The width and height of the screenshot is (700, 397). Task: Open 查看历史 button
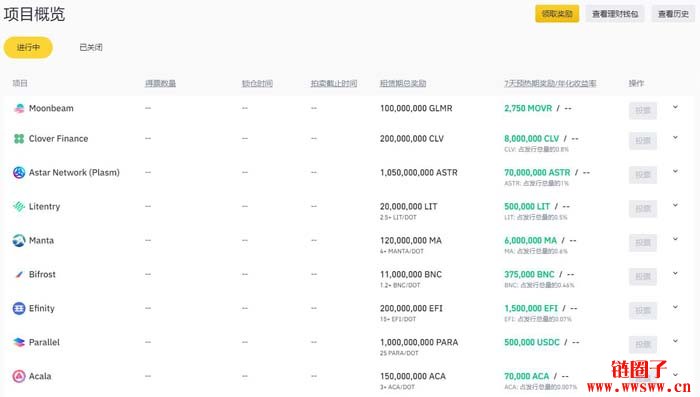tap(673, 14)
